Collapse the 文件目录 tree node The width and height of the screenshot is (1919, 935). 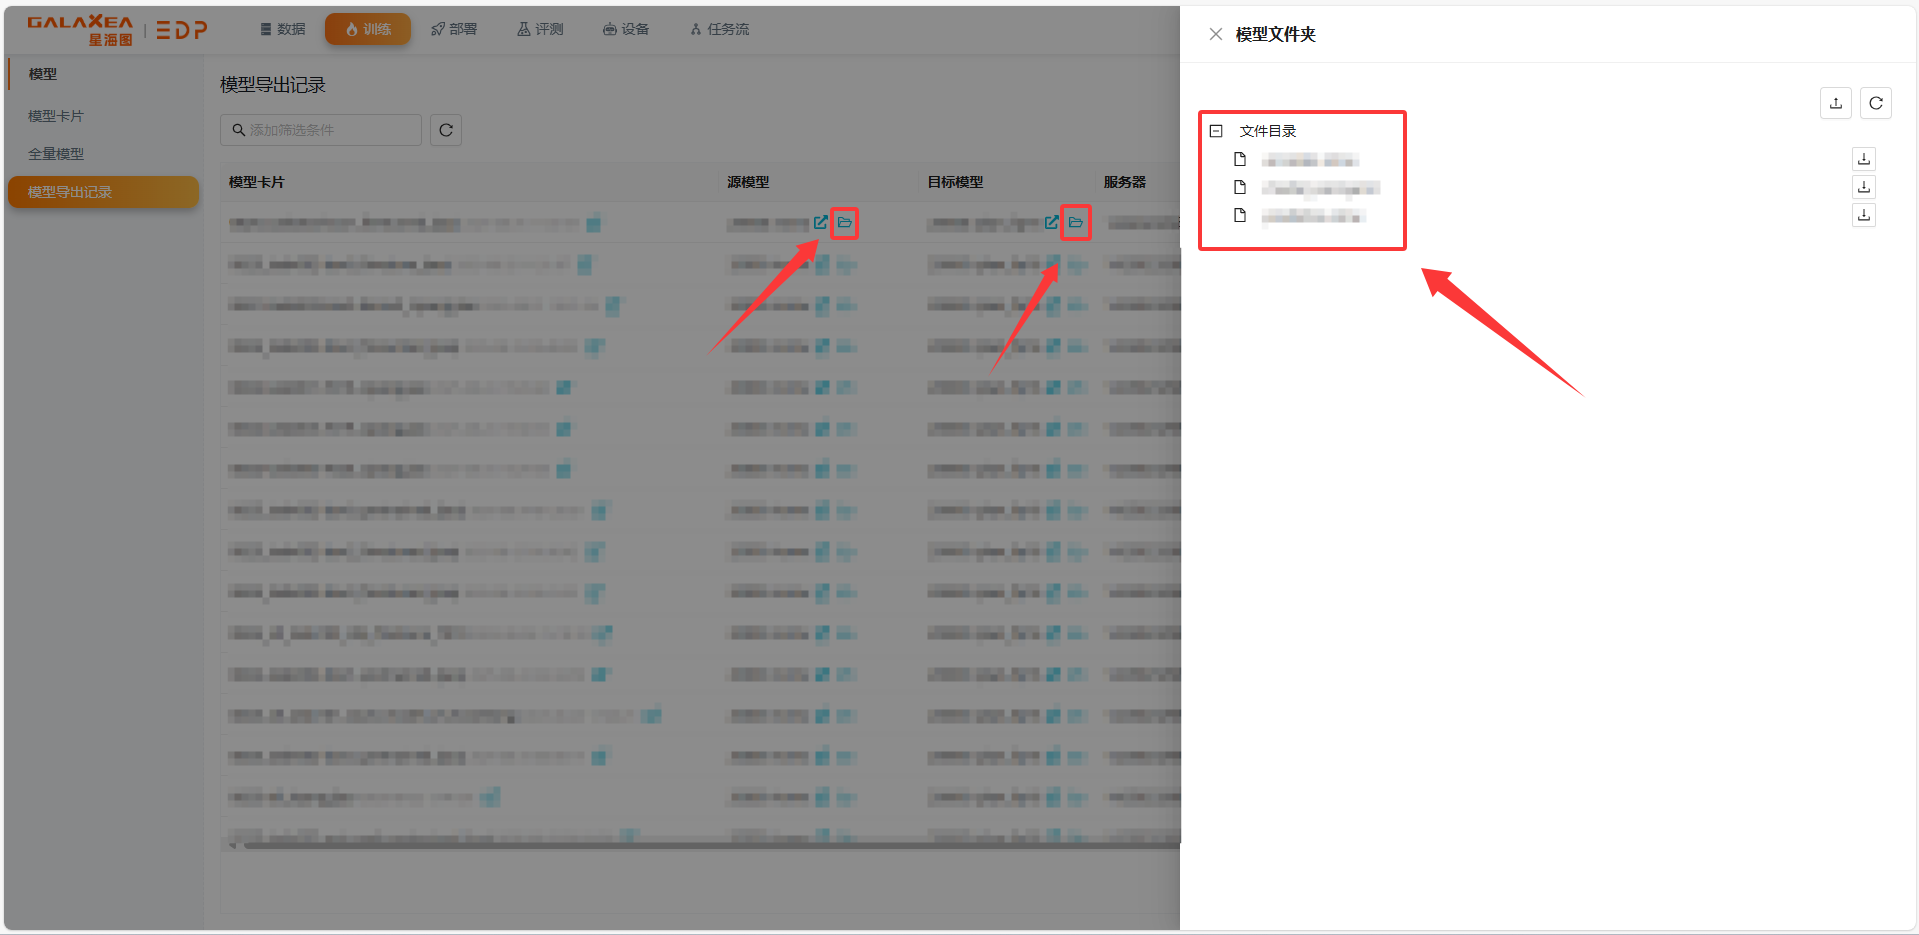tap(1216, 131)
